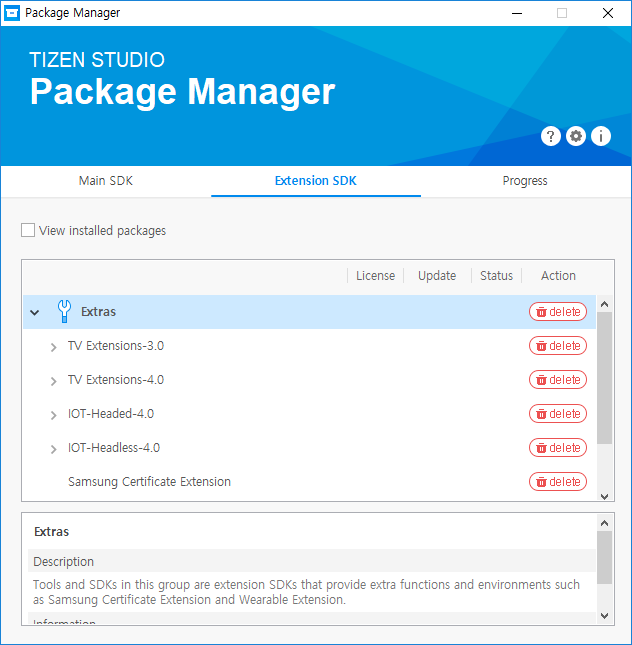632x645 pixels.
Task: Select Samsung Certificate Extension row
Action: click(149, 482)
